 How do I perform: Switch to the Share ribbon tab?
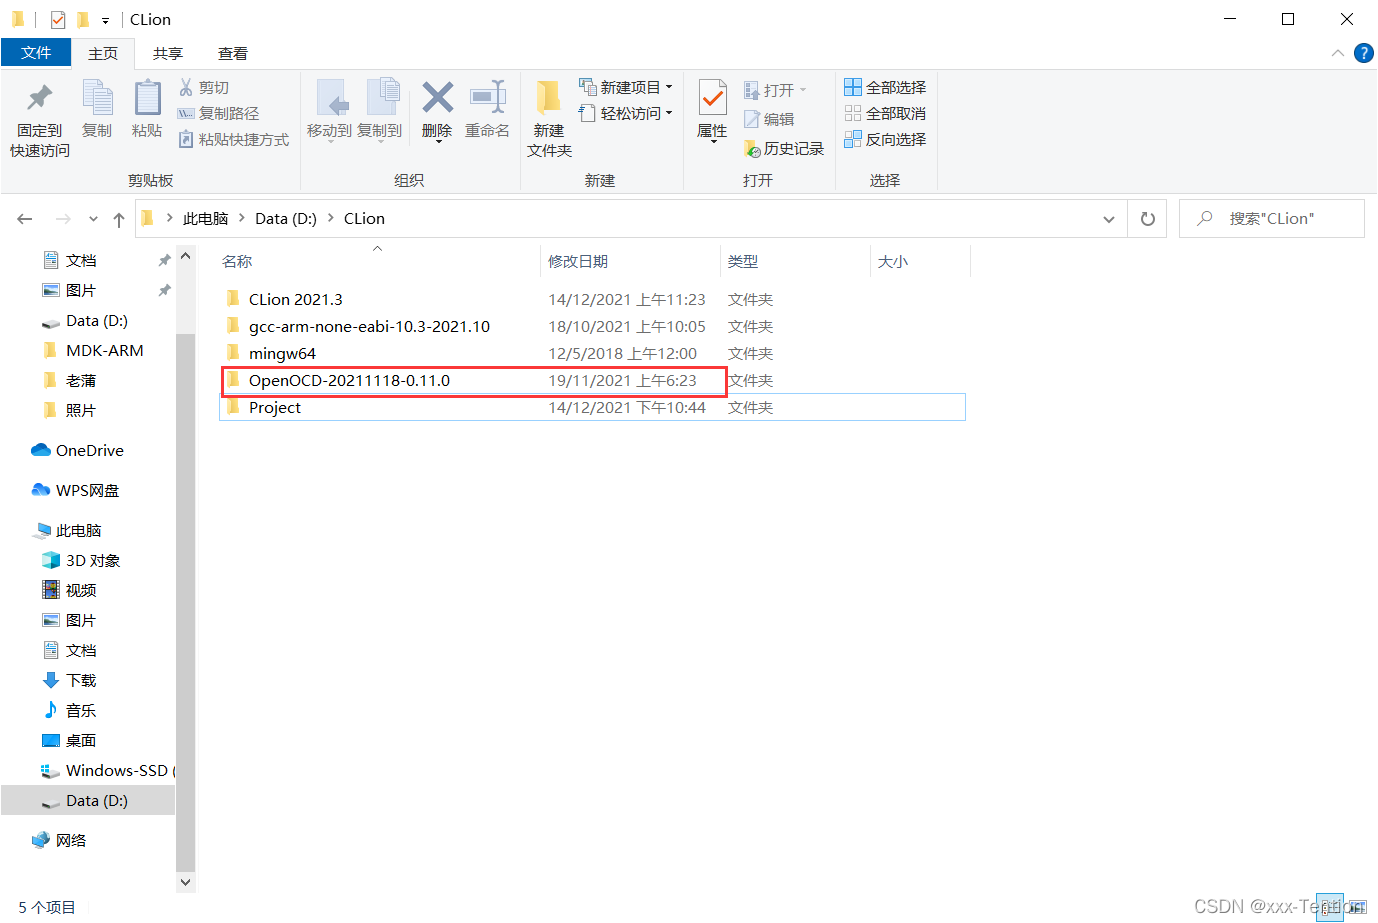tap(168, 53)
